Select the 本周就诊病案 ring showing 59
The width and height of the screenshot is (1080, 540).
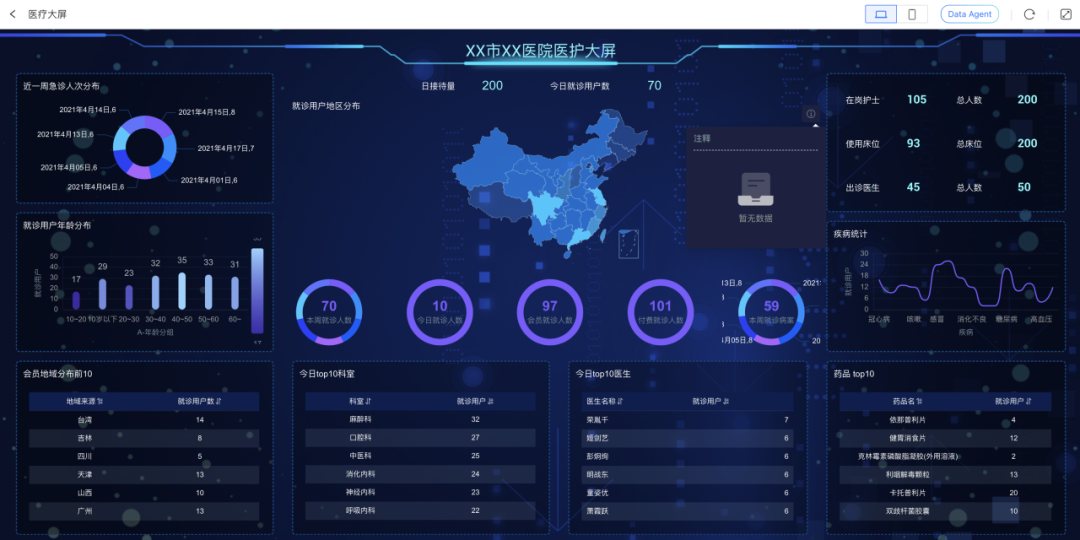tap(771, 312)
